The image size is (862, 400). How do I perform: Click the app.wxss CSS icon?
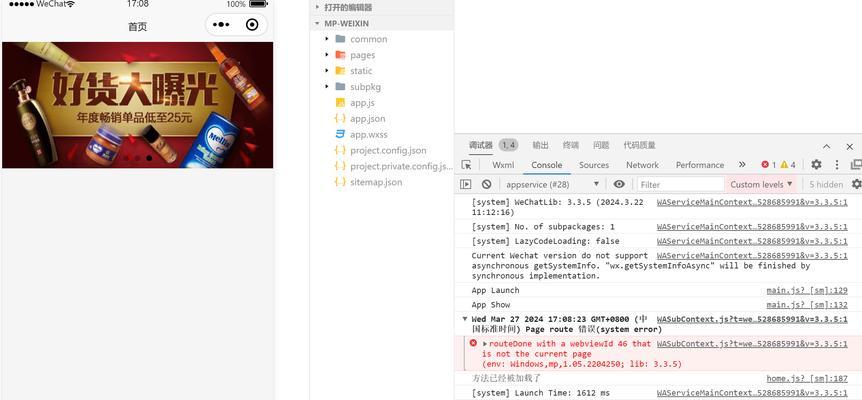(340, 134)
